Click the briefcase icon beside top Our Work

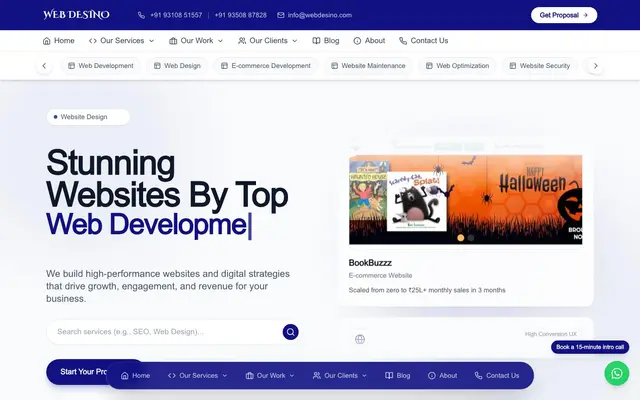[173, 41]
